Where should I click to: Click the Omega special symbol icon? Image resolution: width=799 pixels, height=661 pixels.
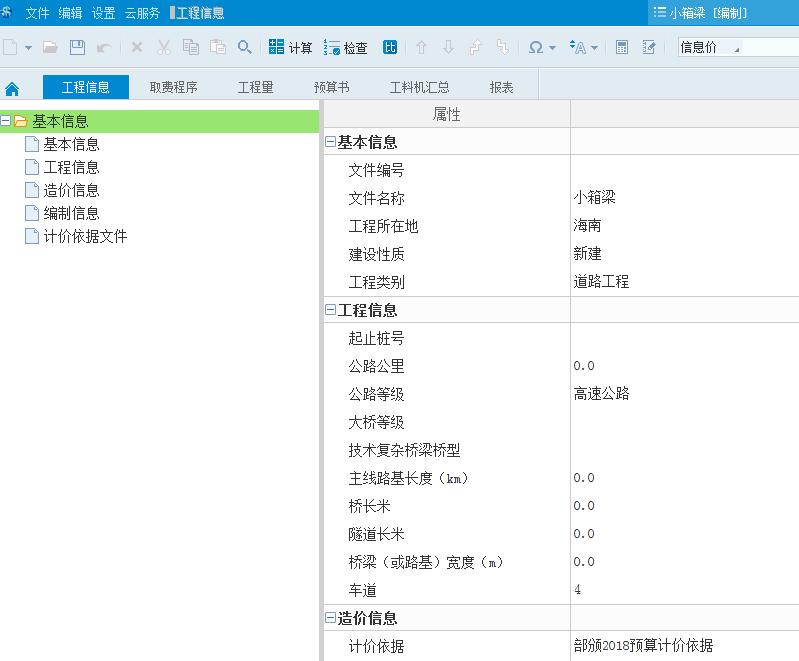click(x=536, y=47)
